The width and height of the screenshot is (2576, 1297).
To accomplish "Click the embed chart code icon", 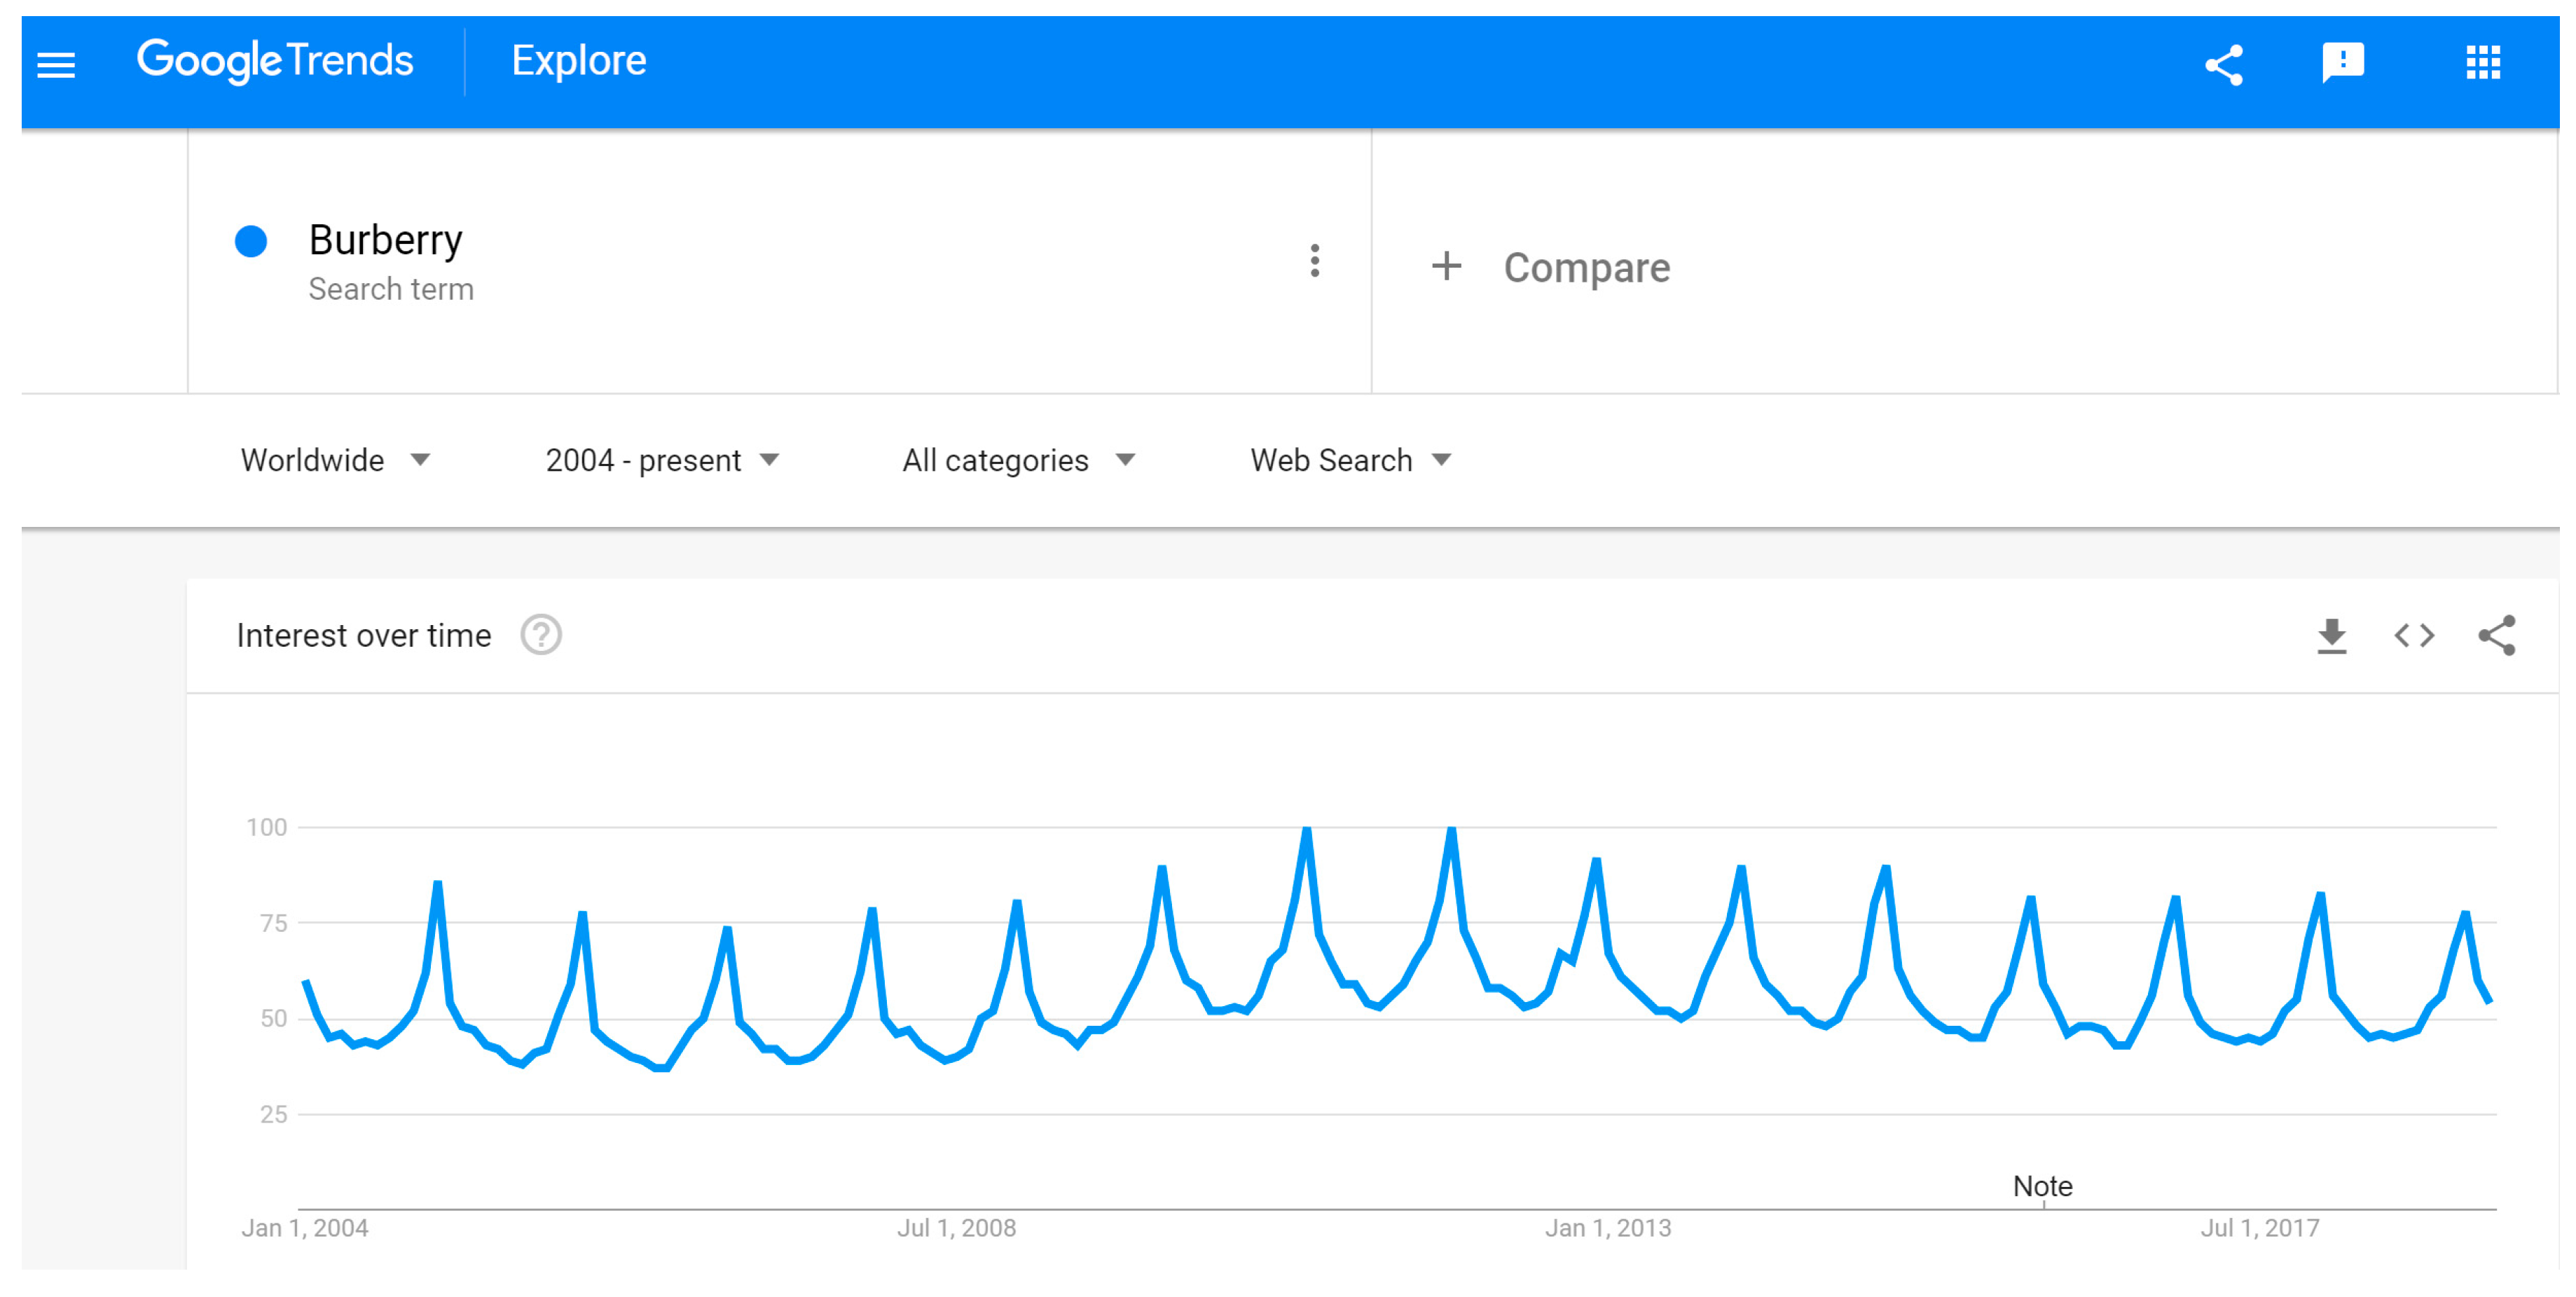I will [x=2413, y=635].
